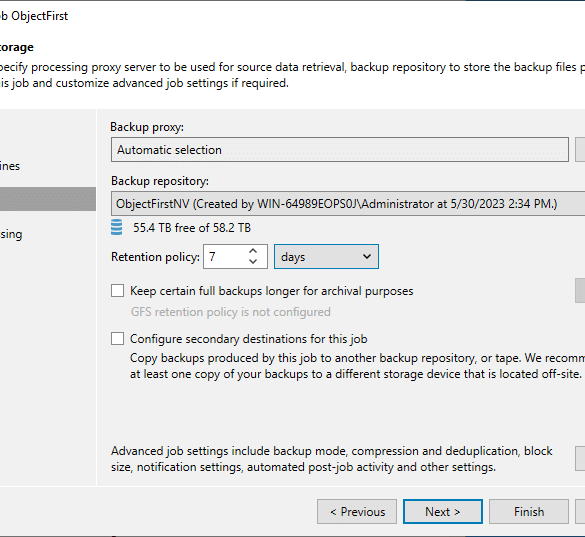The width and height of the screenshot is (585, 537).
Task: Go back with the Previous button
Action: coord(357,512)
